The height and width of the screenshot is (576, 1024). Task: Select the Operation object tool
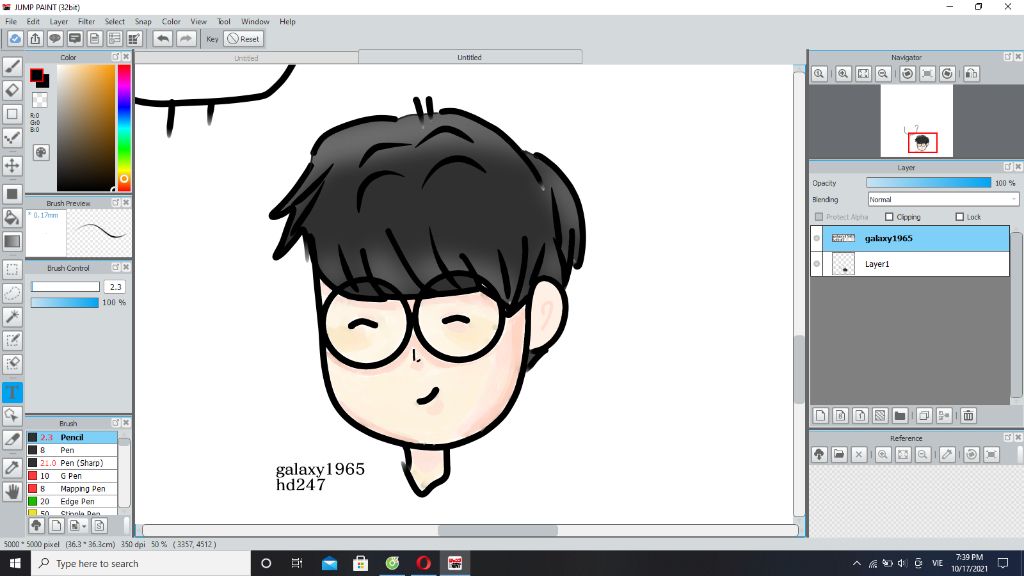pyautogui.click(x=12, y=415)
